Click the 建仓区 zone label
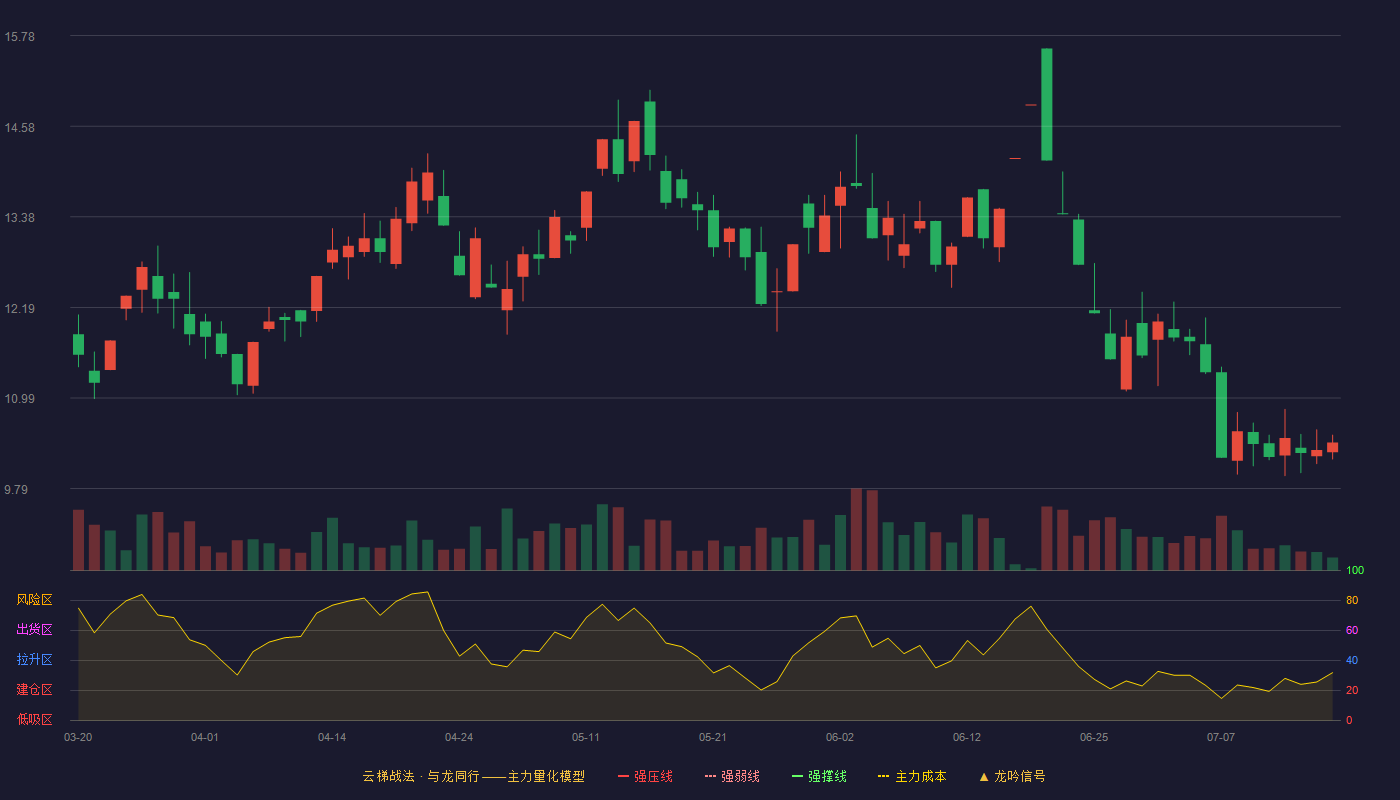Image resolution: width=1400 pixels, height=800 pixels. (34, 690)
